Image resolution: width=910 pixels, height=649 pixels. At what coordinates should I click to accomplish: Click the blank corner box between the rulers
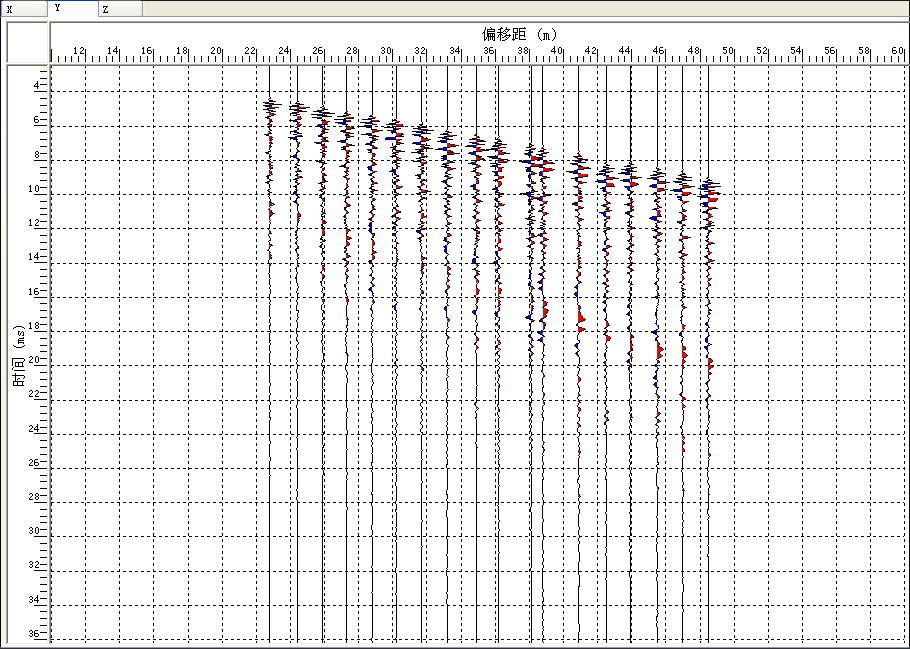pyautogui.click(x=28, y=42)
